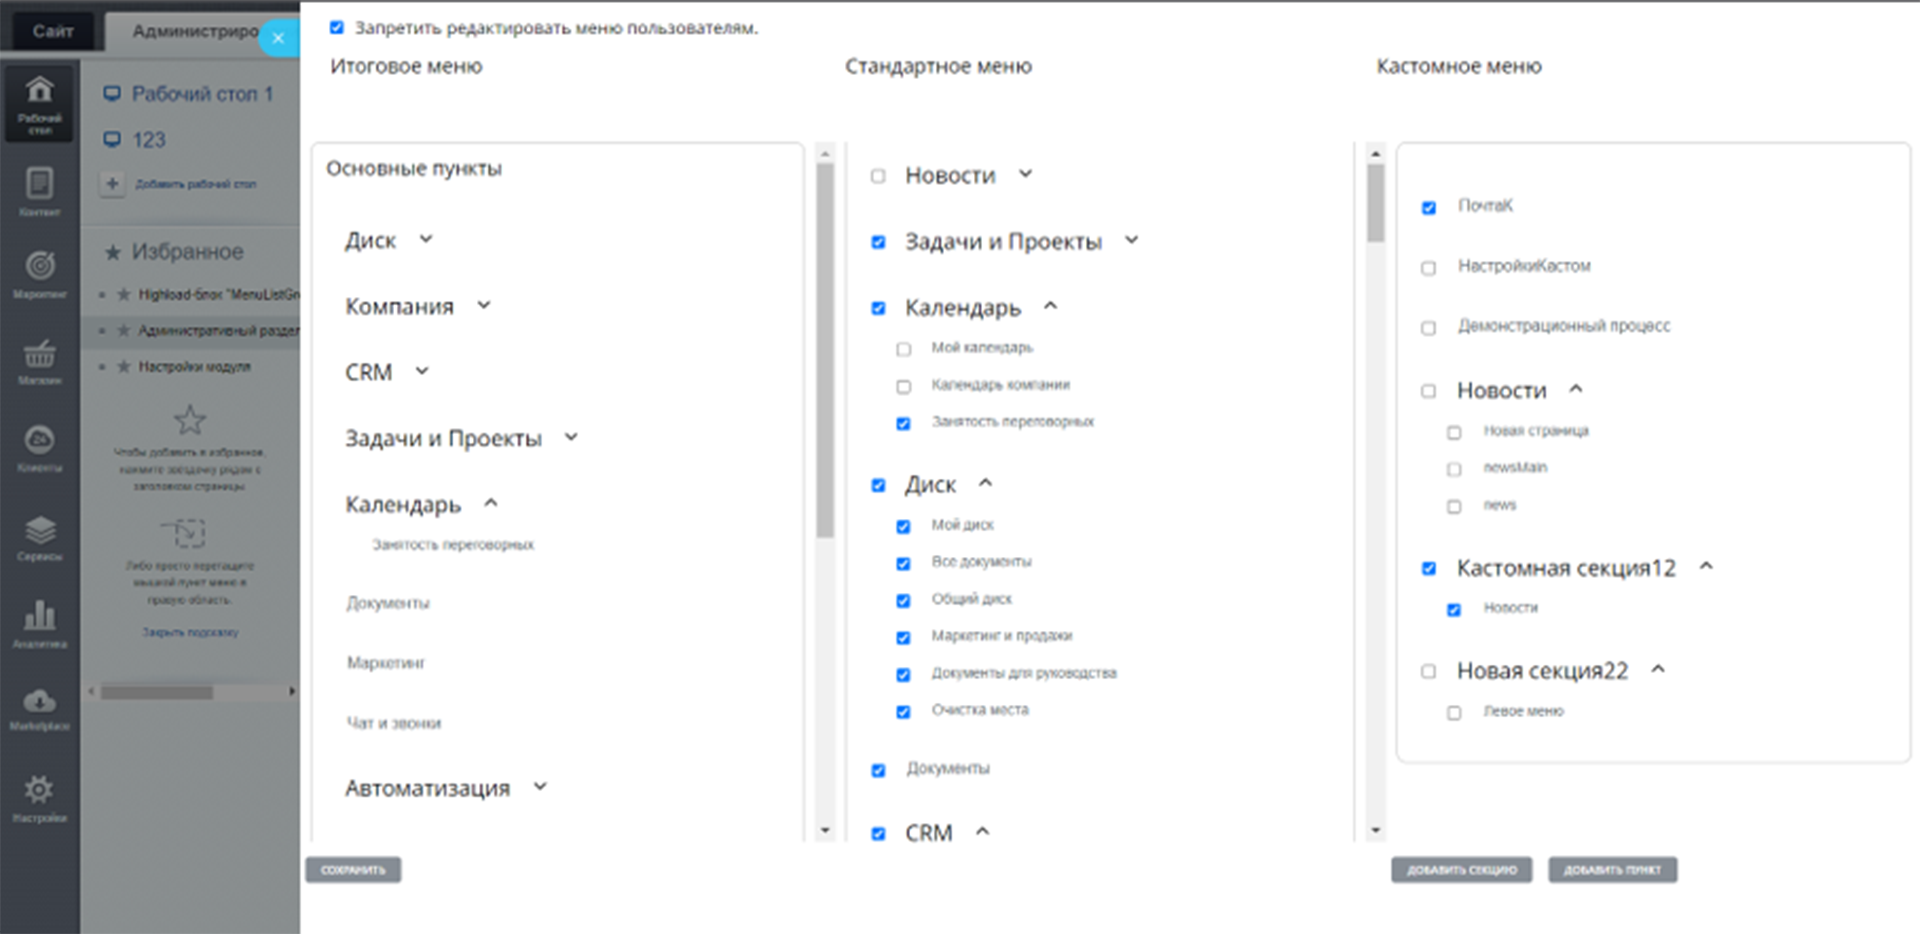Uncheck the ПочтаК checkbox in Кастомное меню

[1428, 208]
